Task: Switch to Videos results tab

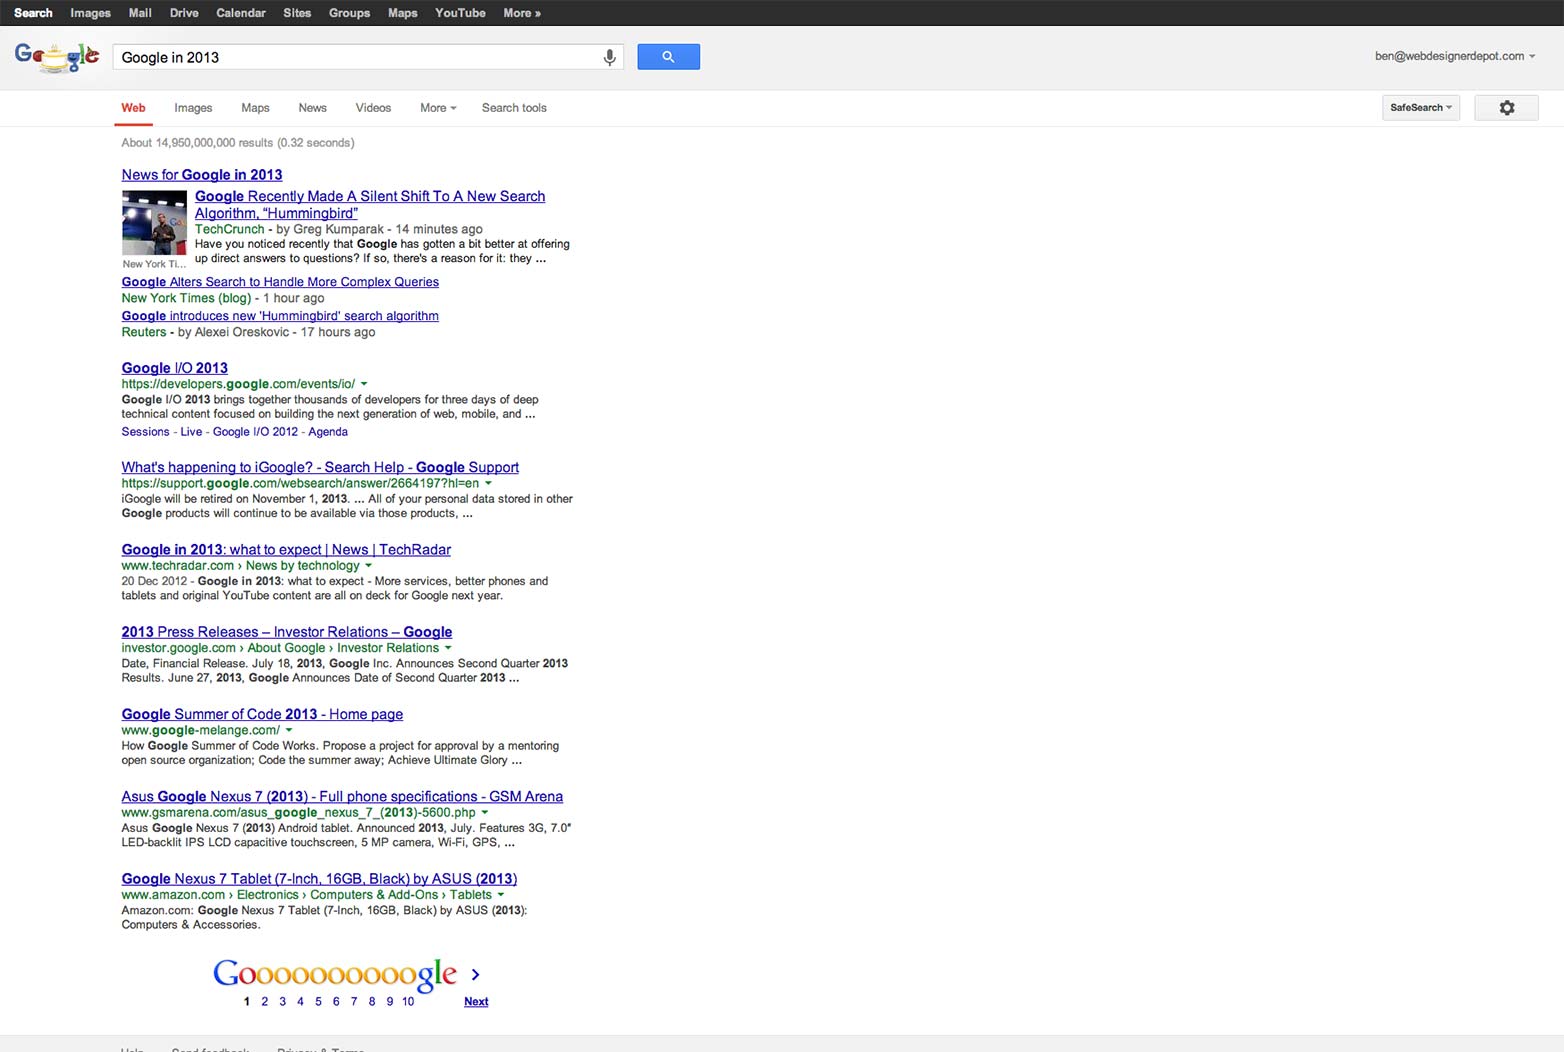Action: pyautogui.click(x=373, y=108)
